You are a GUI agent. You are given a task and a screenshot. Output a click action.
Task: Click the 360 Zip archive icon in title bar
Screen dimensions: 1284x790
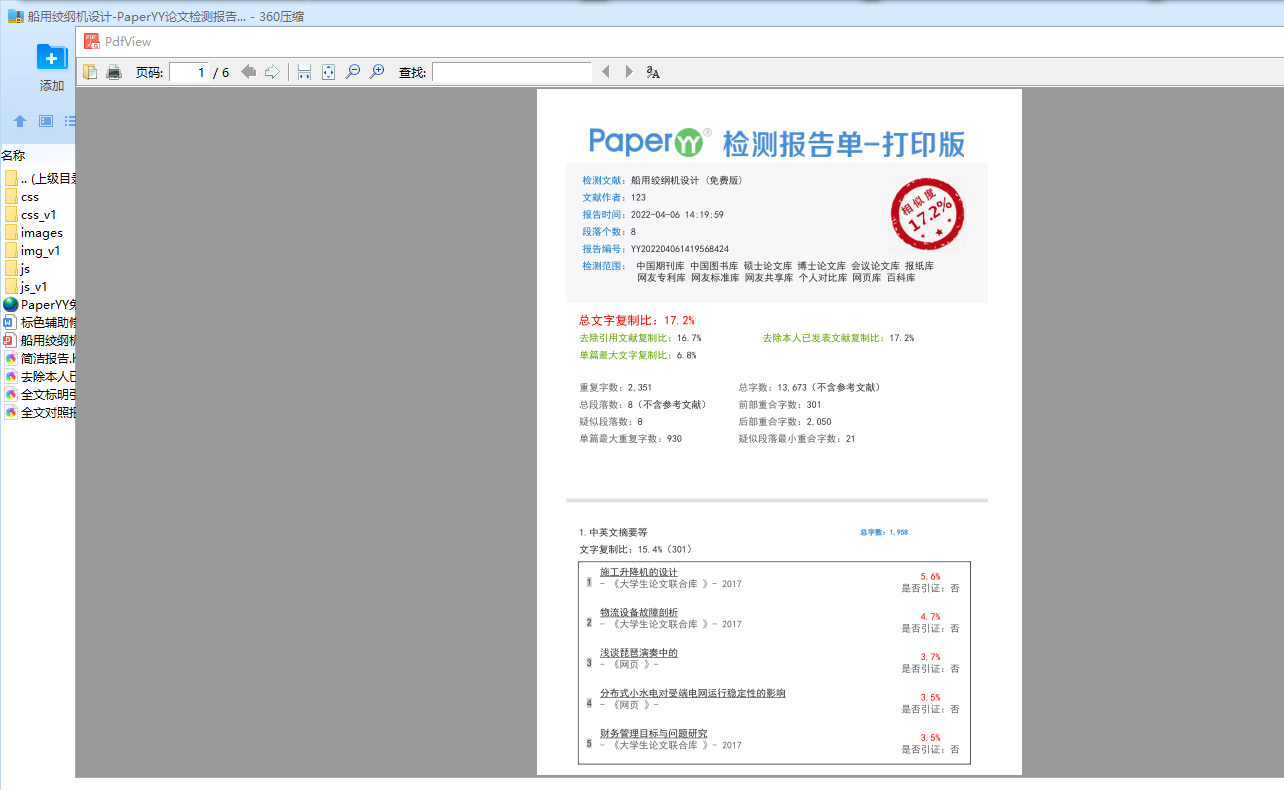click(16, 16)
